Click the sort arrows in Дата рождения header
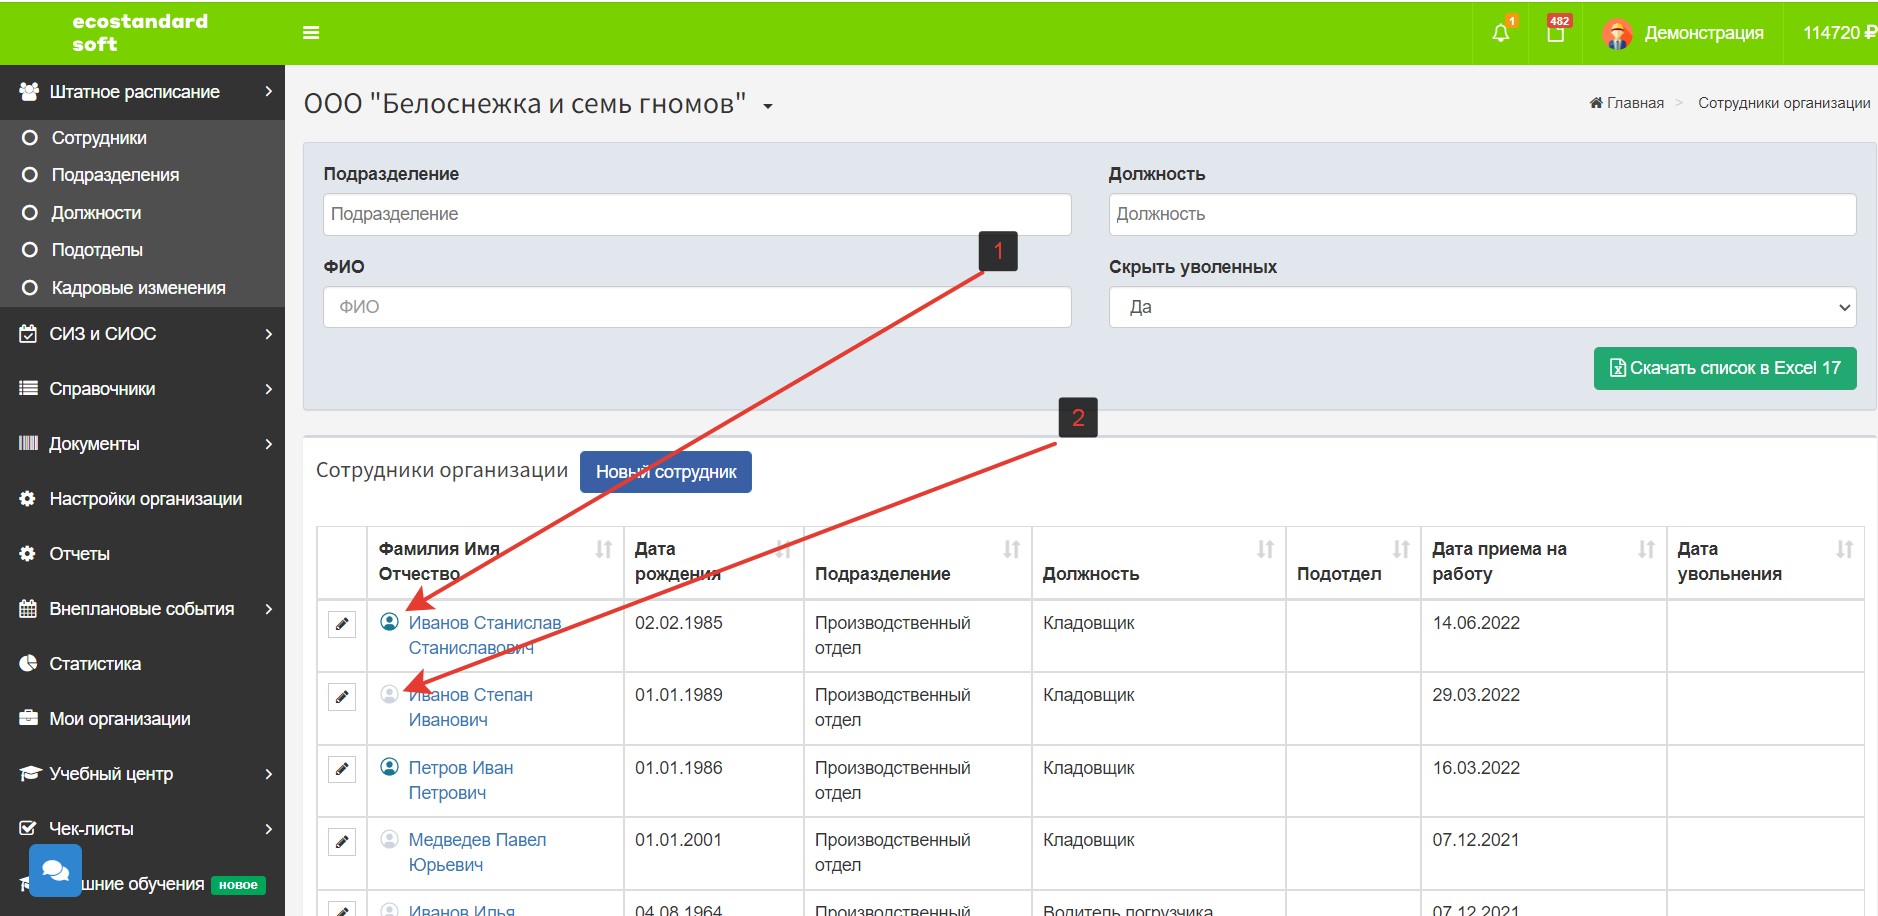The height and width of the screenshot is (916, 1878). click(x=784, y=549)
